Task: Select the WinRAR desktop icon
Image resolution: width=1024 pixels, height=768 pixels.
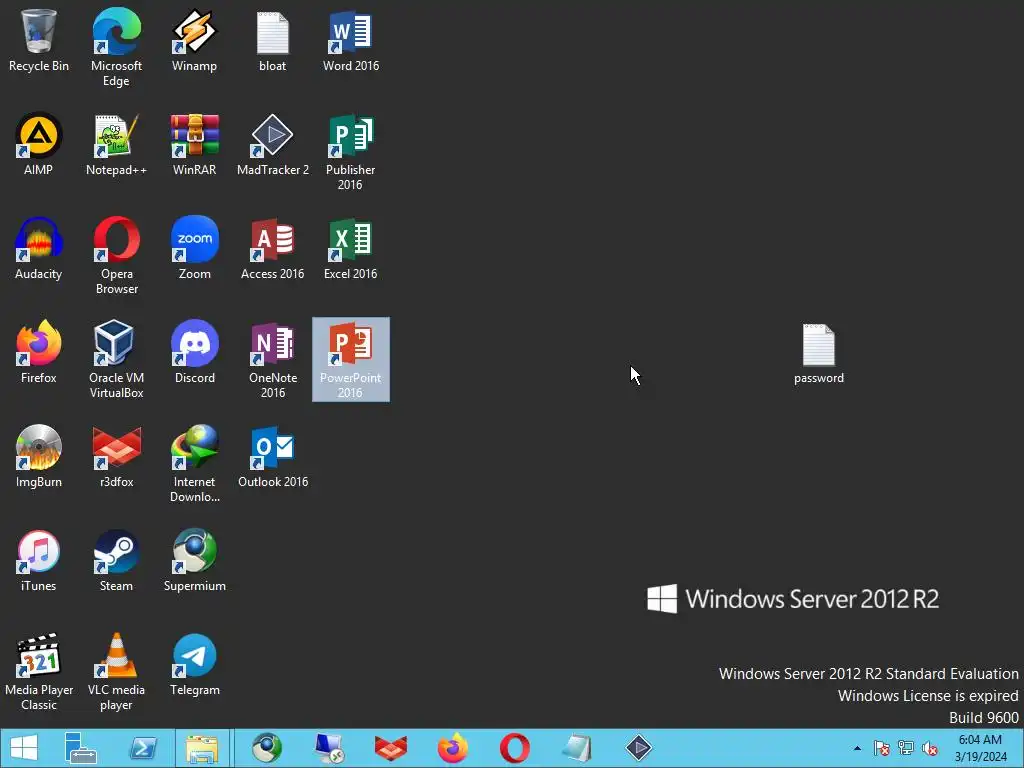Action: [195, 144]
